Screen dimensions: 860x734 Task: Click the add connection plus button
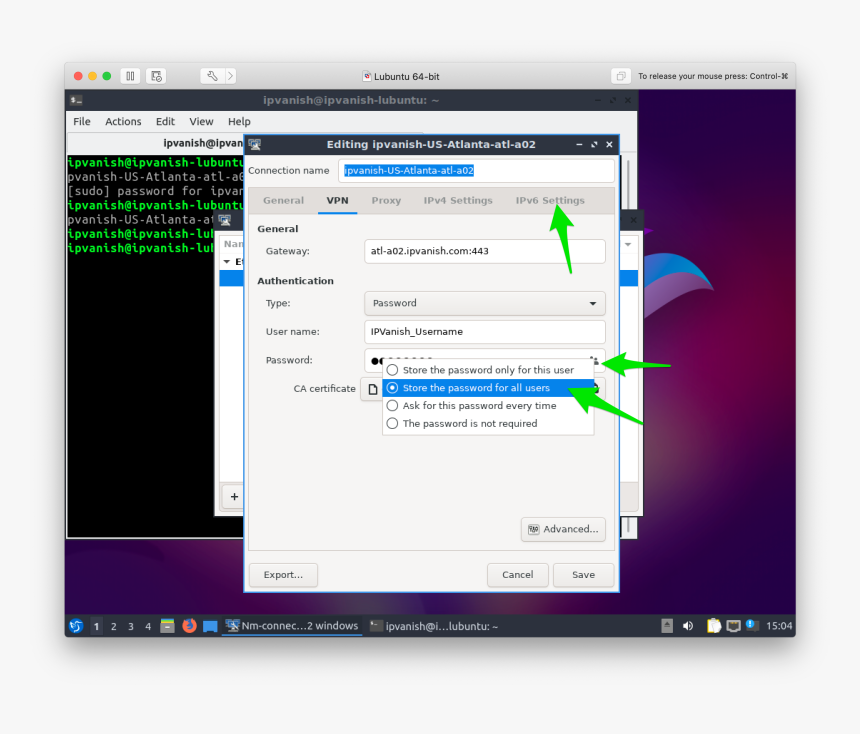coord(234,497)
